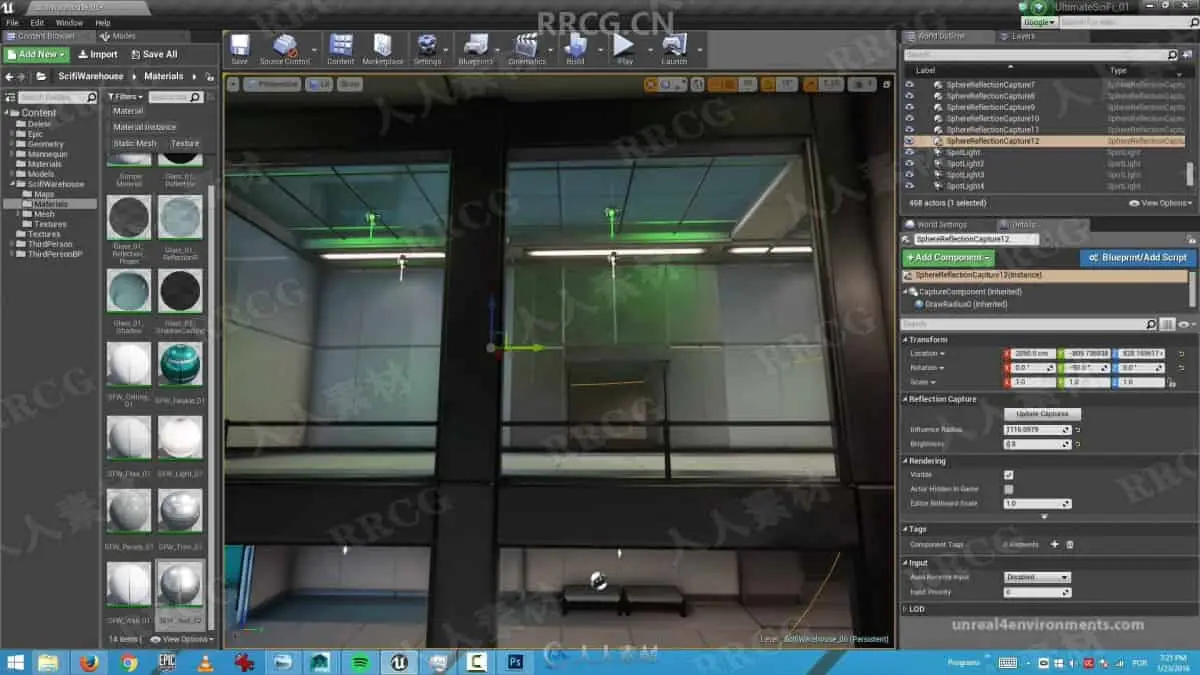Image resolution: width=1200 pixels, height=675 pixels.
Task: Open Photoshop from the taskbar
Action: (x=516, y=662)
